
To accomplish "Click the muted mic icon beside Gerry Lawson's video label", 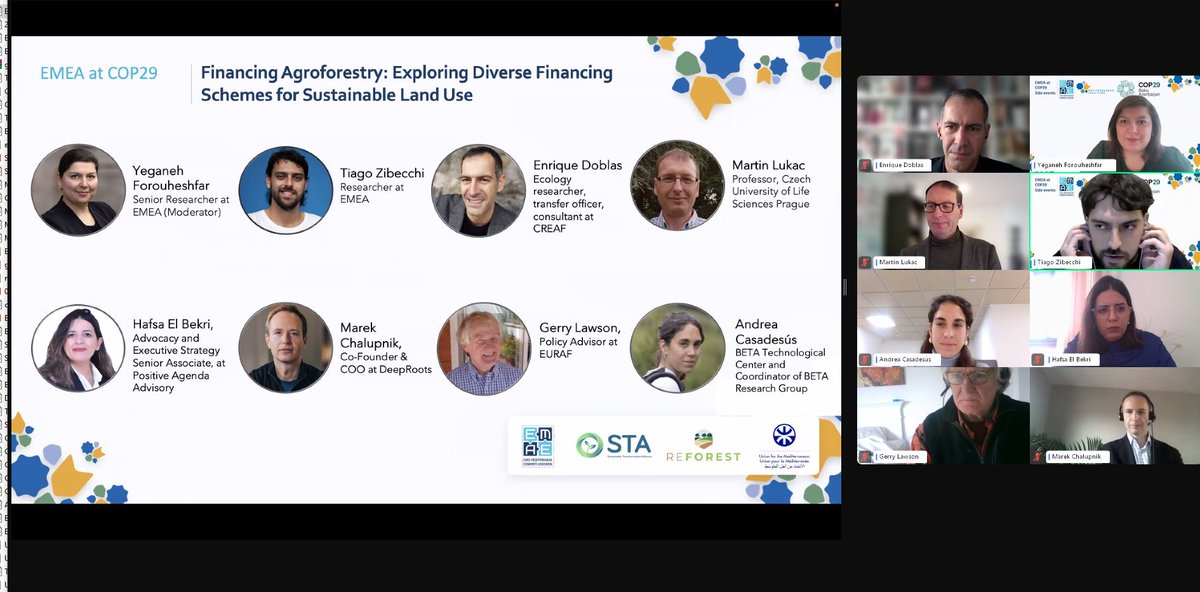I will click(865, 456).
